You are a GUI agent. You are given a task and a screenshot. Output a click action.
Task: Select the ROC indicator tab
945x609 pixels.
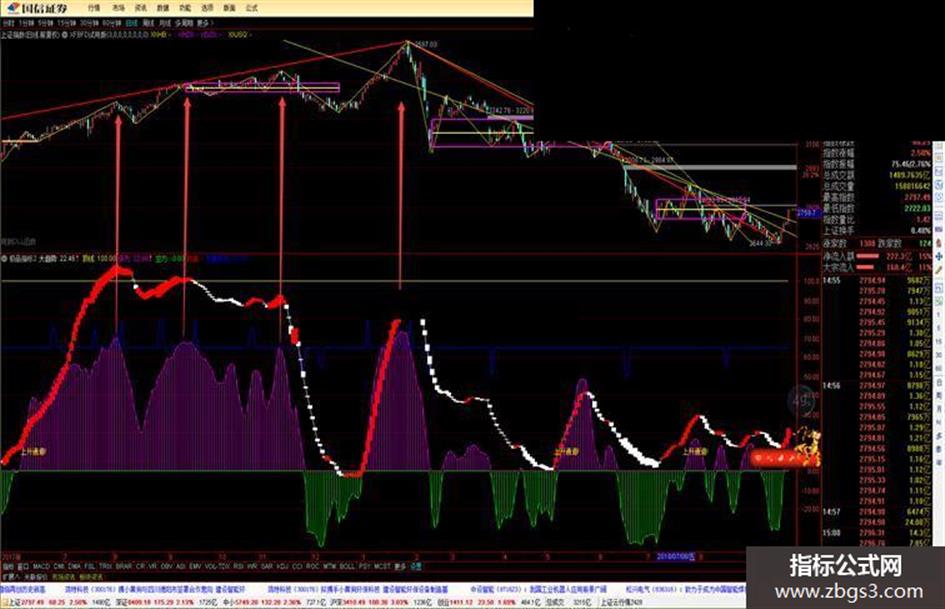coord(313,567)
